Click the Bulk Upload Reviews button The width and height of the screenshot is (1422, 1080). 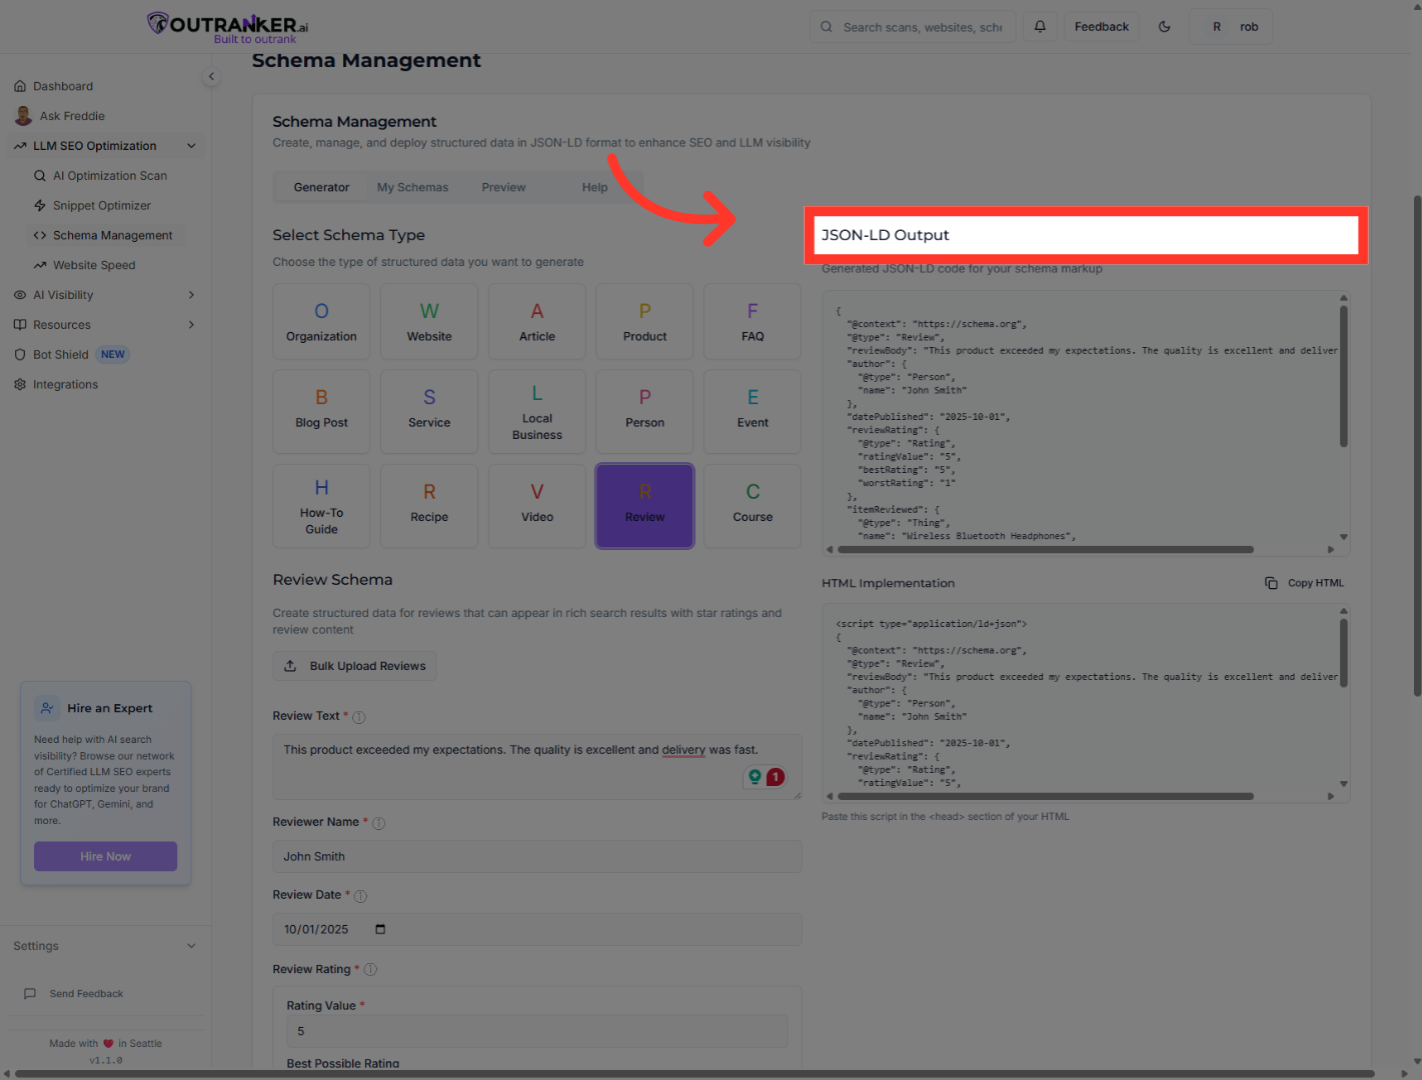point(355,666)
